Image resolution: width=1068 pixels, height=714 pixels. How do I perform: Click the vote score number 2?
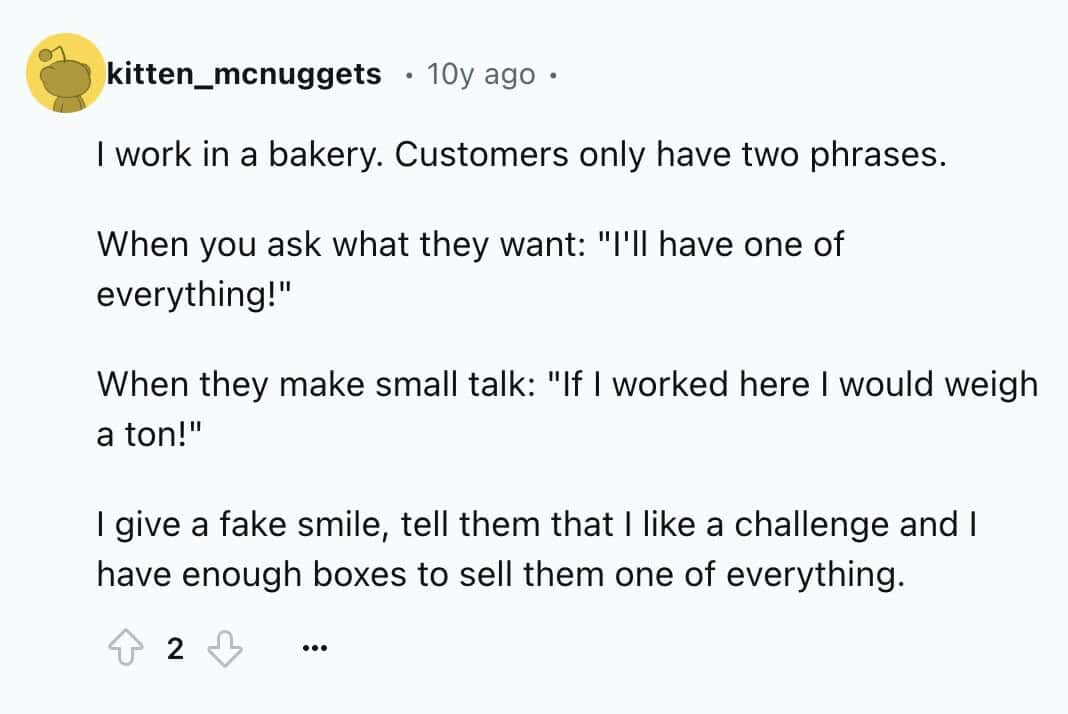(x=174, y=650)
